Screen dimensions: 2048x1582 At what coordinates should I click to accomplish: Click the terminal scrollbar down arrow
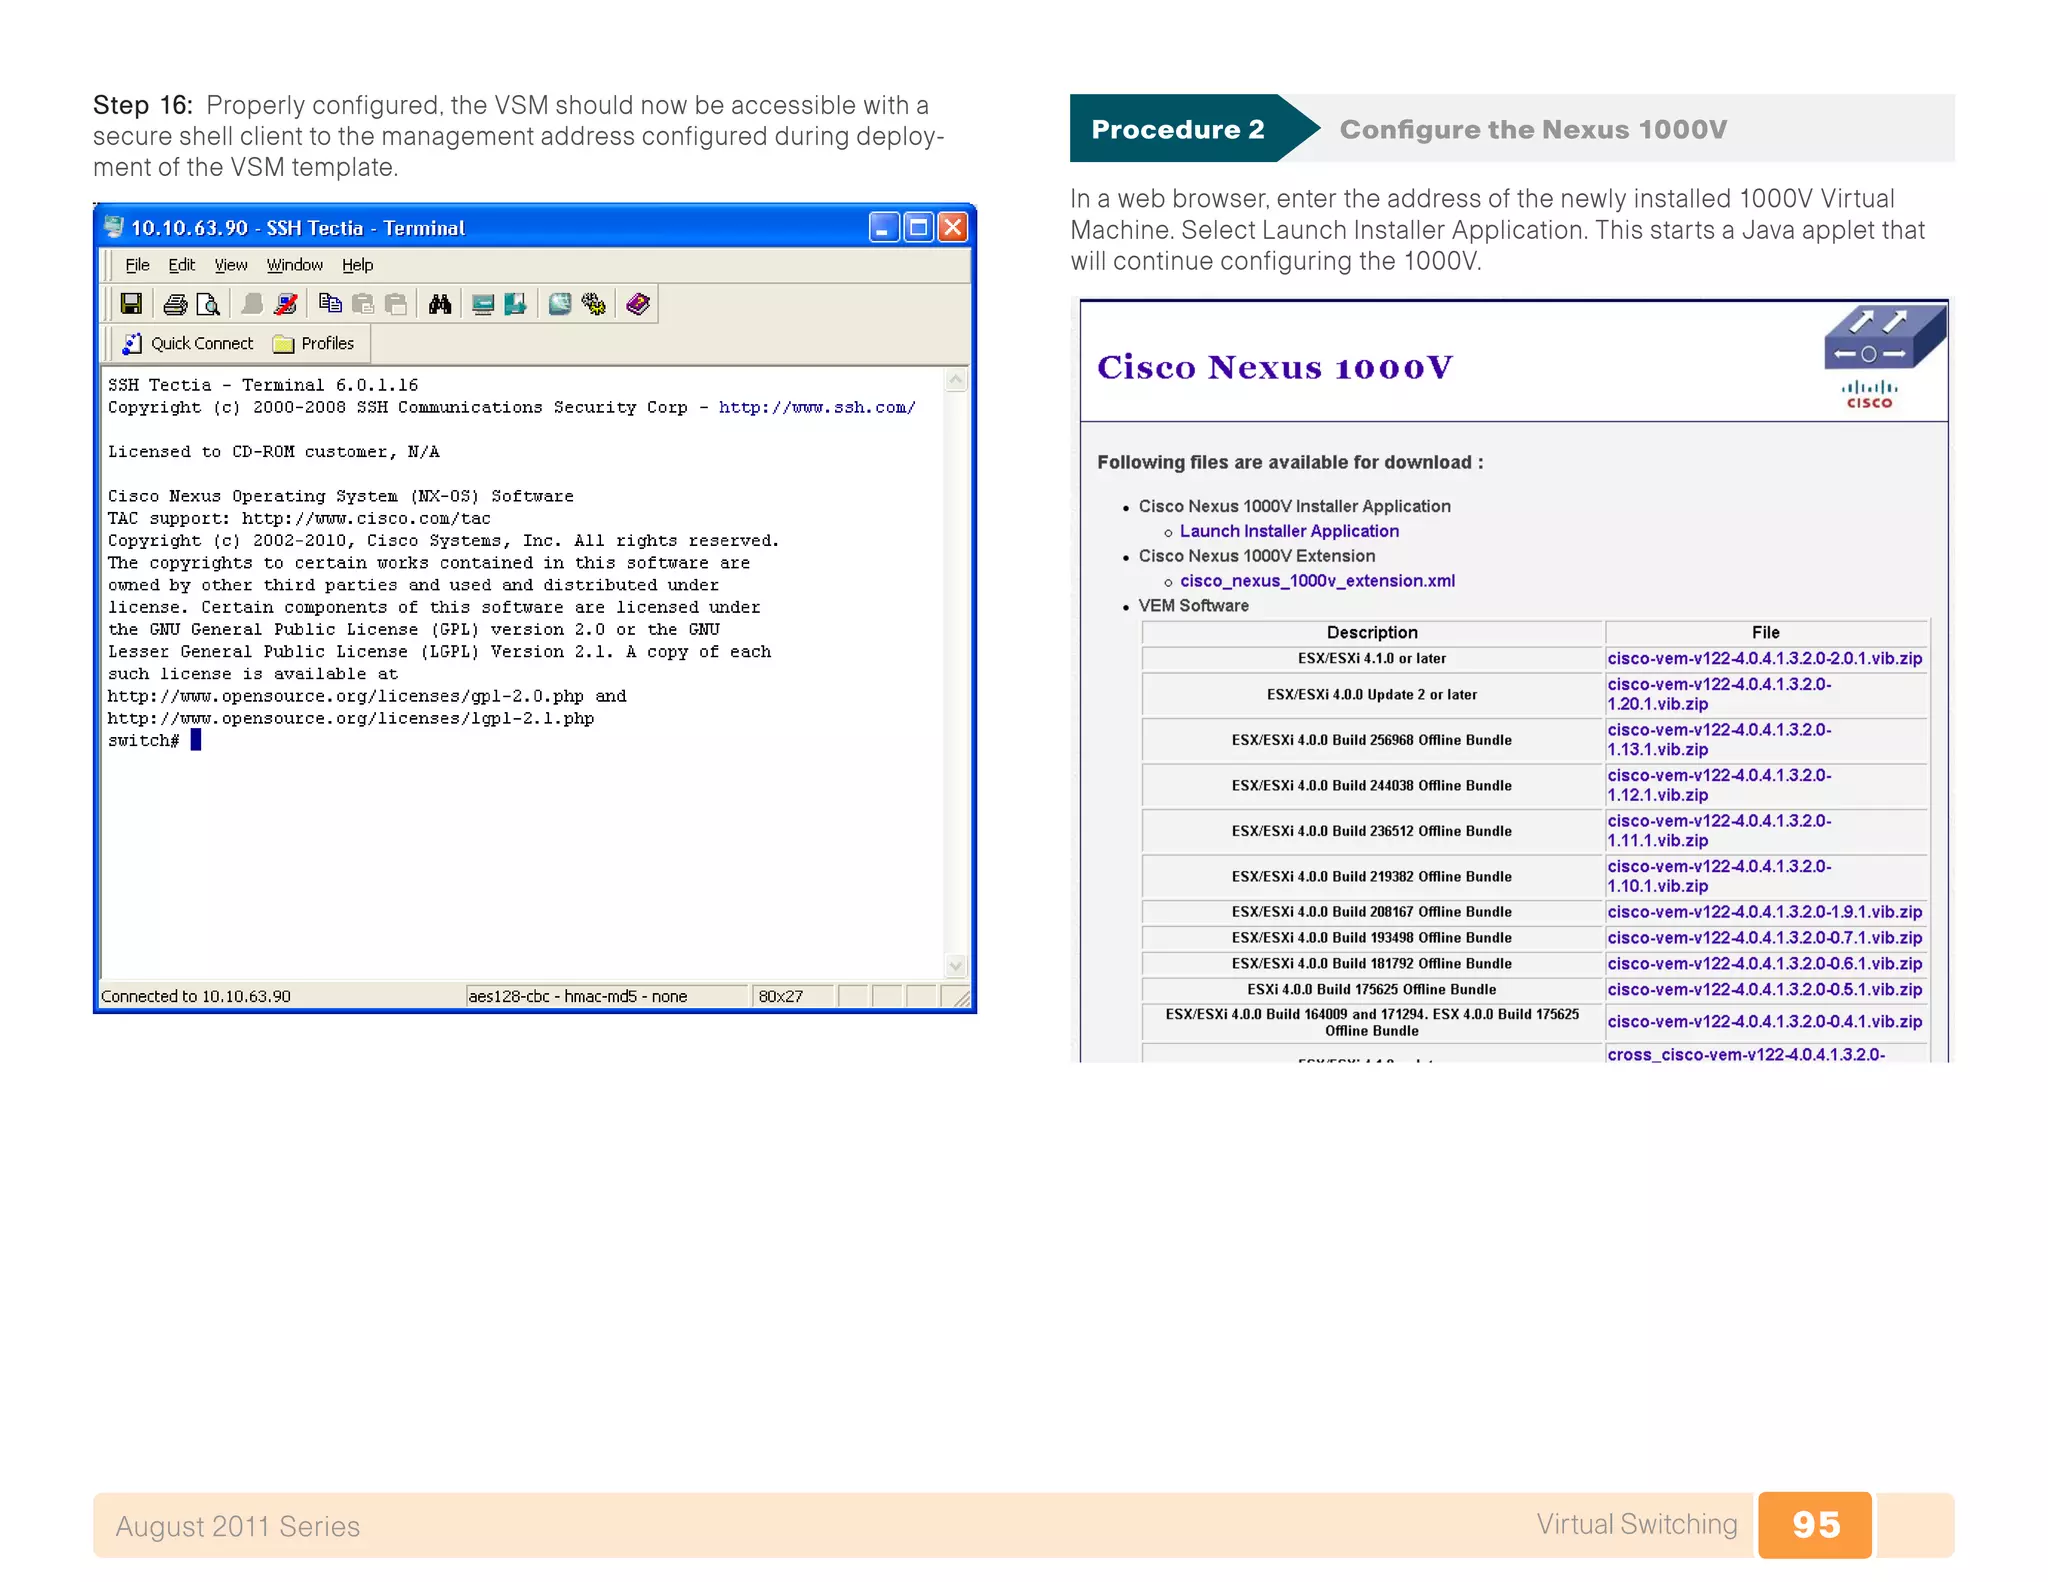tap(956, 965)
